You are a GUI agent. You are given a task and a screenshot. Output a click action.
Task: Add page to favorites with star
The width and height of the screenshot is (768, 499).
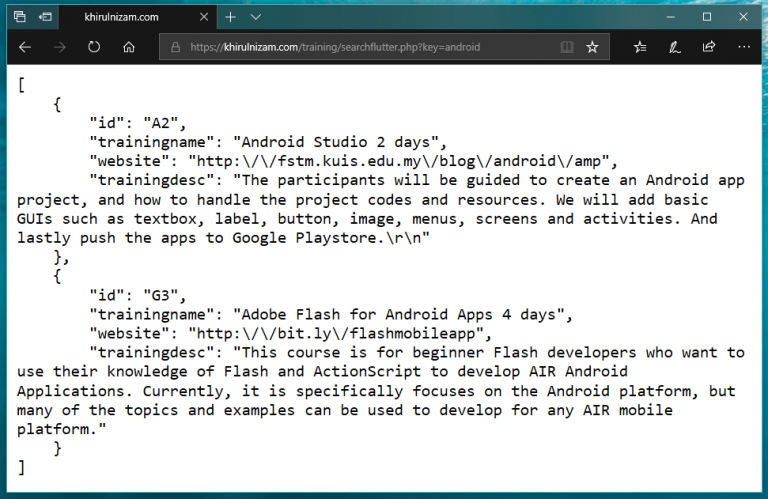pyautogui.click(x=592, y=47)
